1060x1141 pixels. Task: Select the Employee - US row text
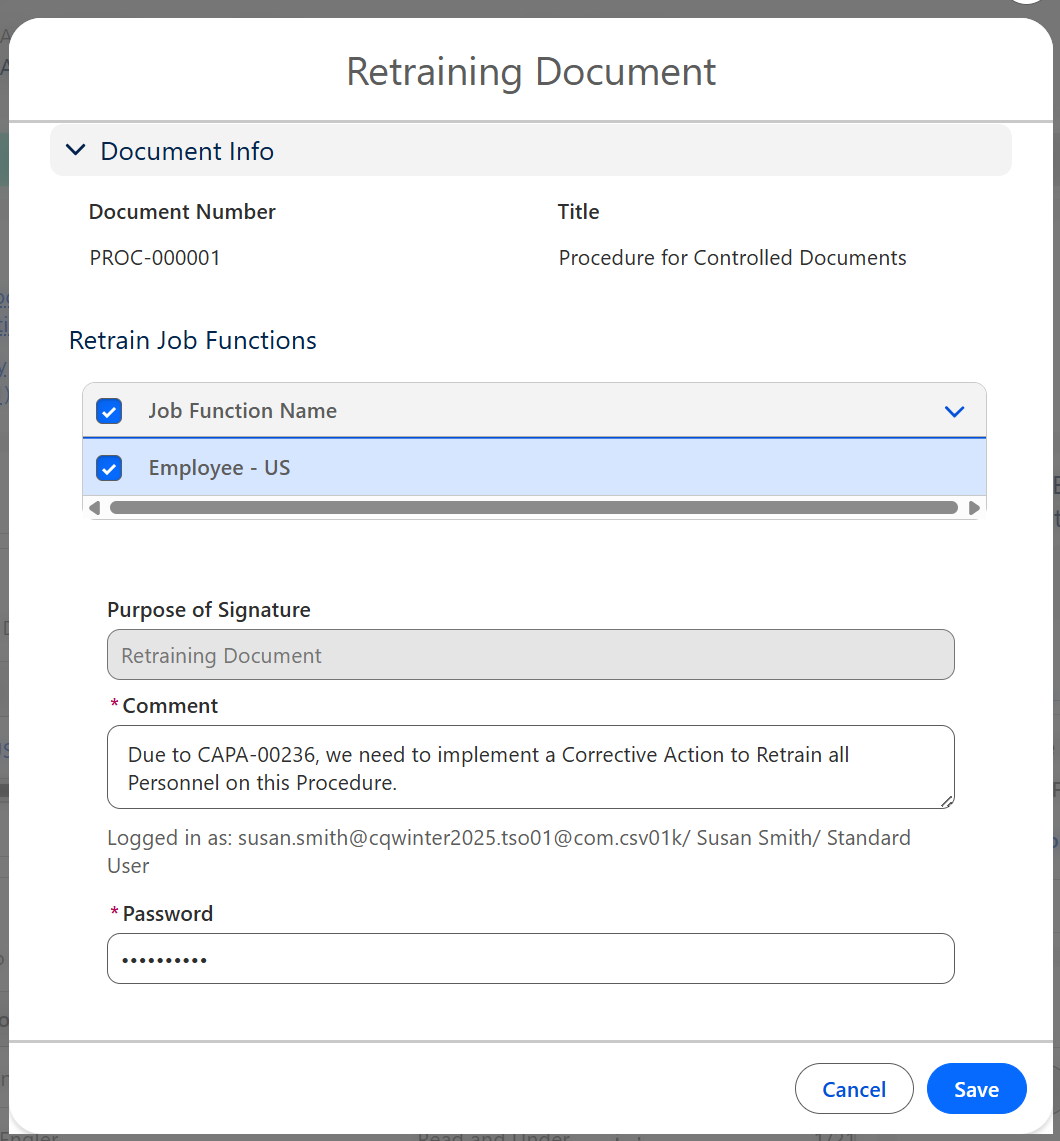point(219,468)
